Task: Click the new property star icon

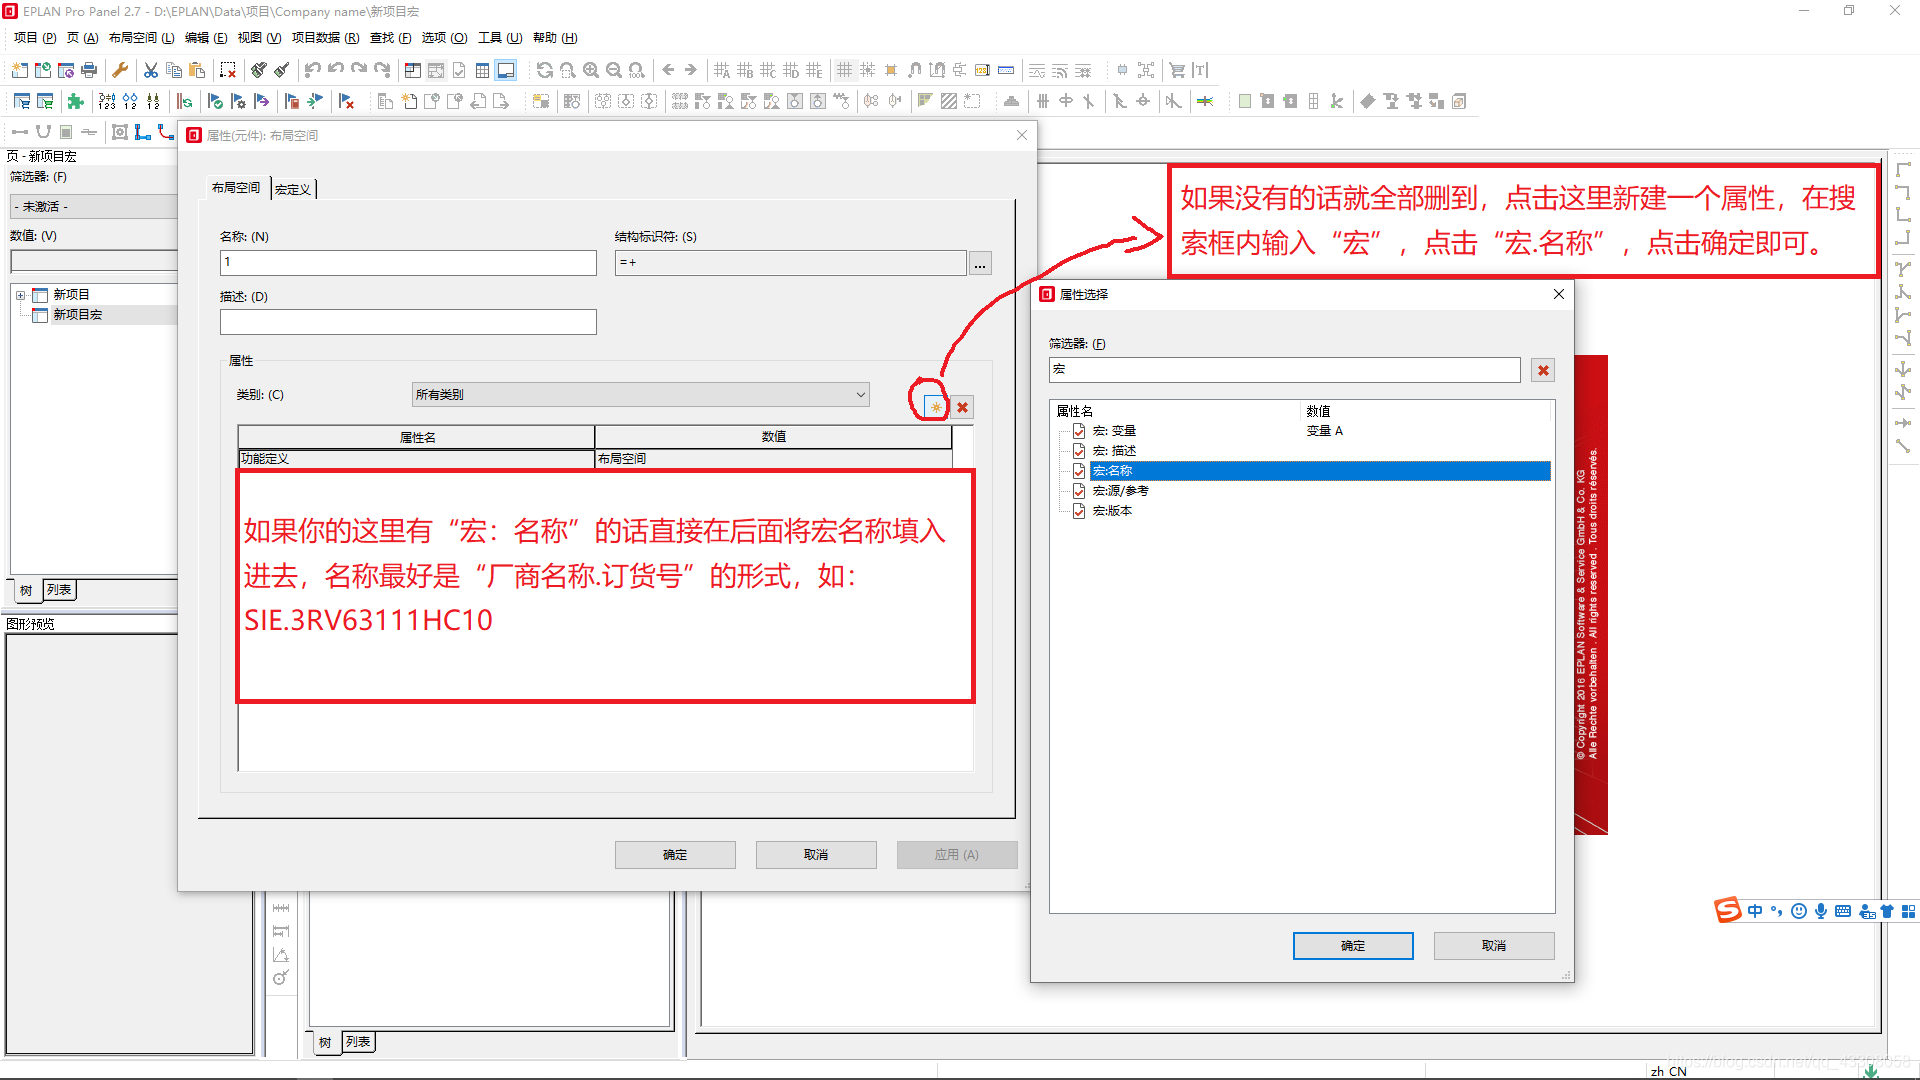Action: point(935,407)
